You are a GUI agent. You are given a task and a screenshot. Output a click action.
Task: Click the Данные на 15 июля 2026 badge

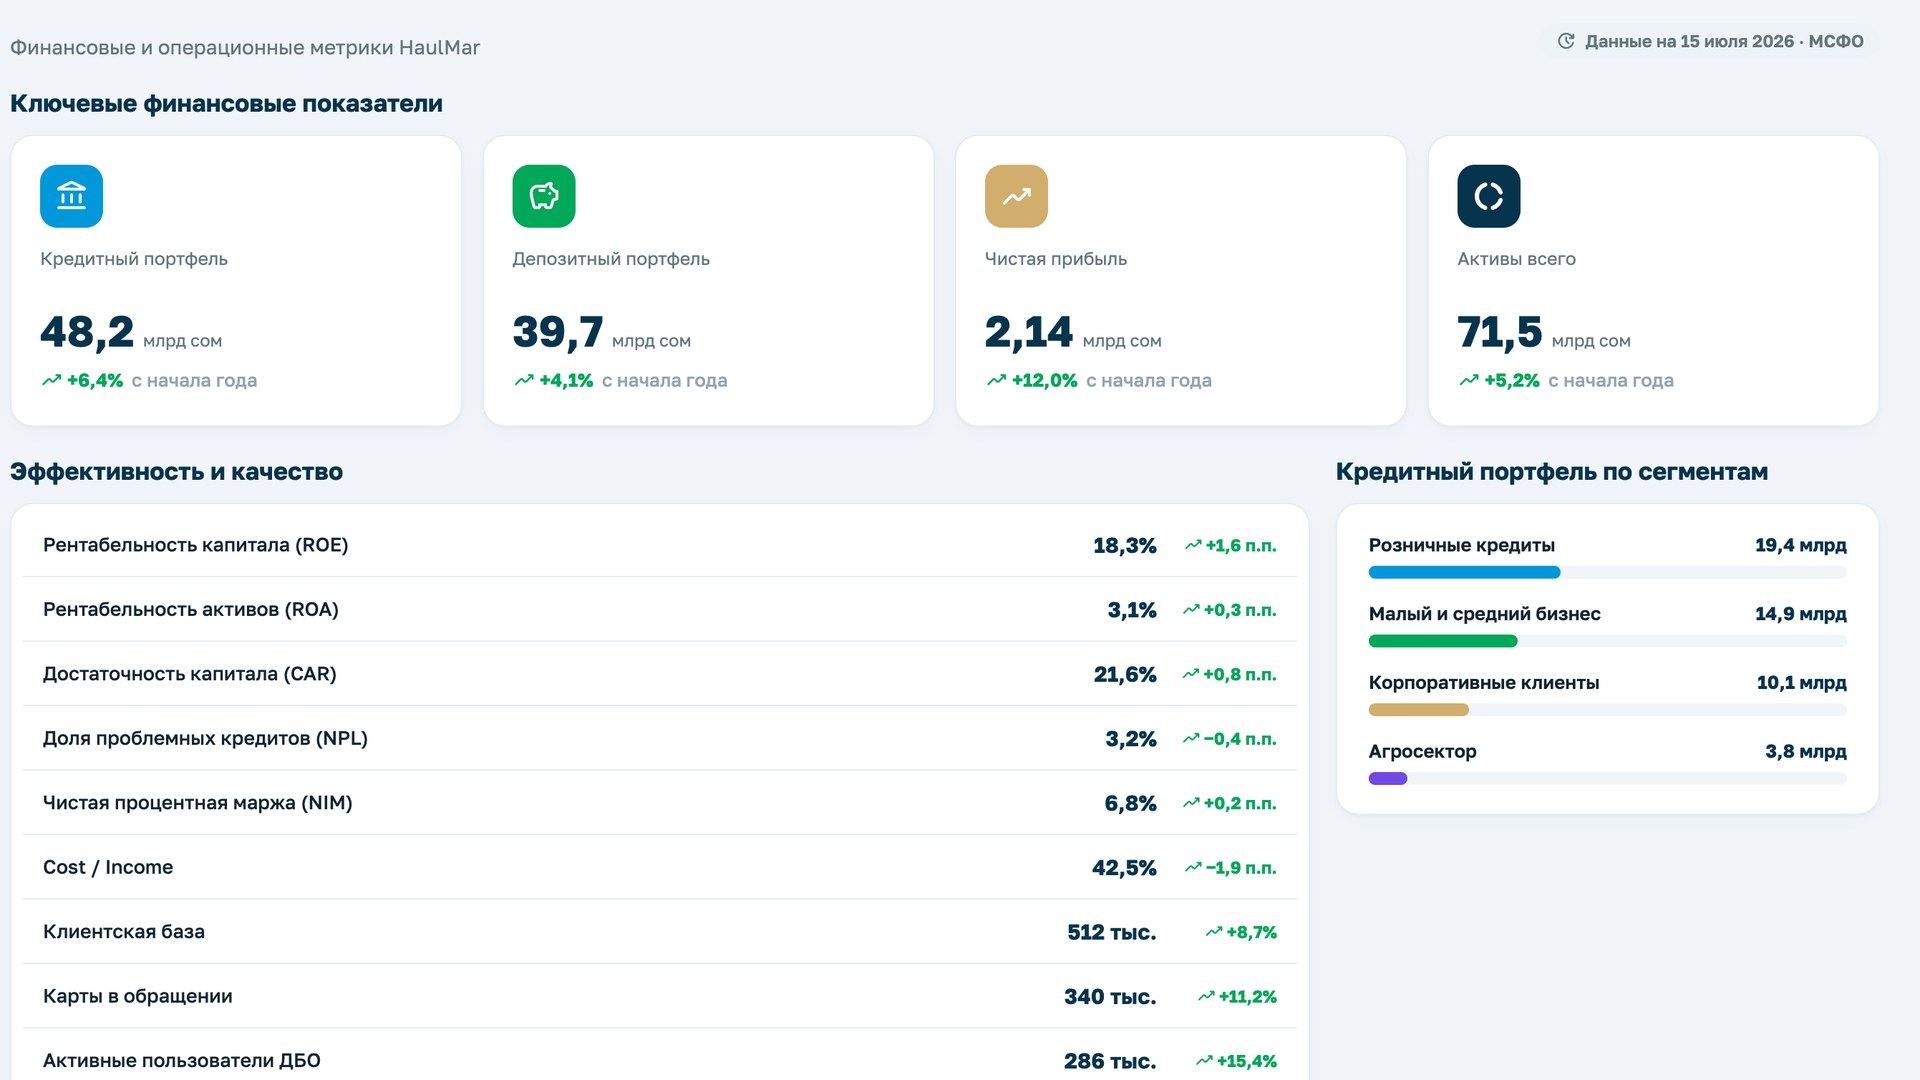coord(1710,41)
